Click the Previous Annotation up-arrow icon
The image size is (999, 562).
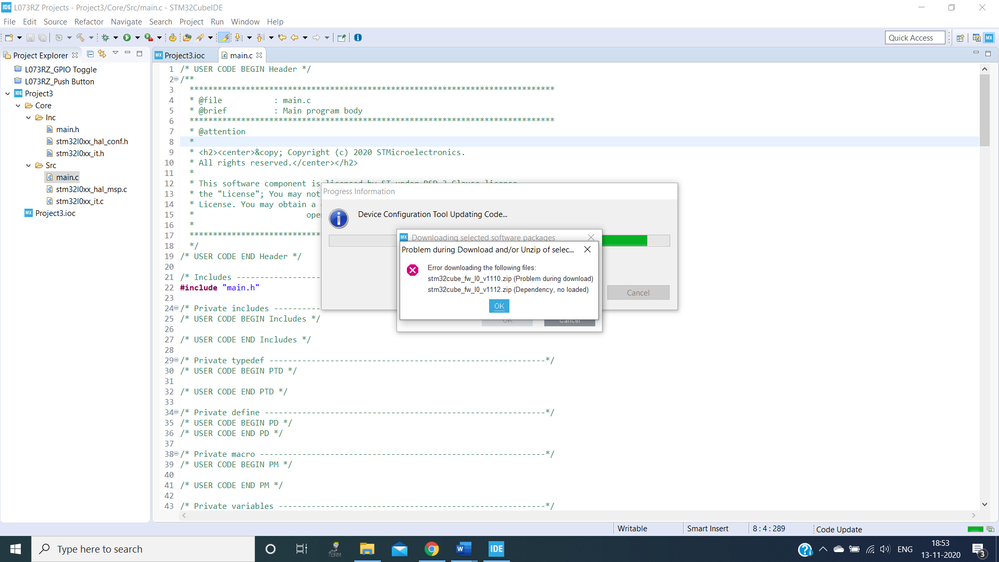[x=259, y=38]
